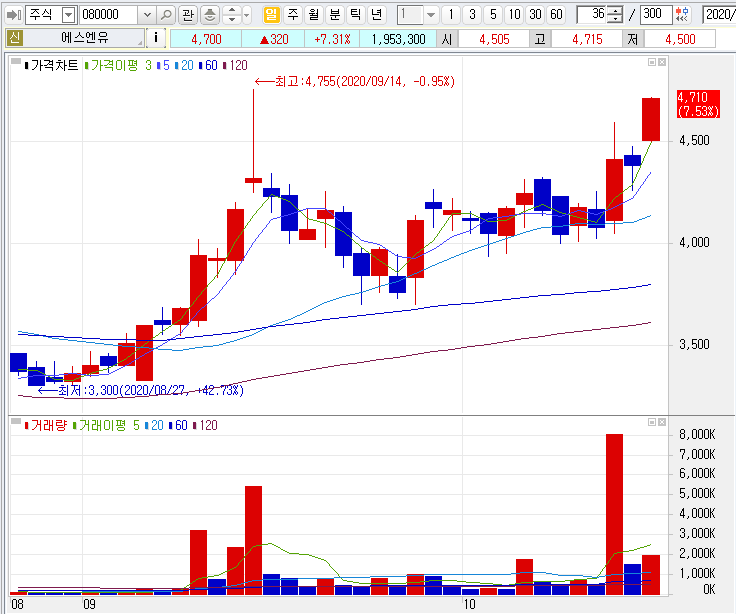The image size is (736, 614).
Task: Click the tallest red volume bar
Action: [614, 514]
